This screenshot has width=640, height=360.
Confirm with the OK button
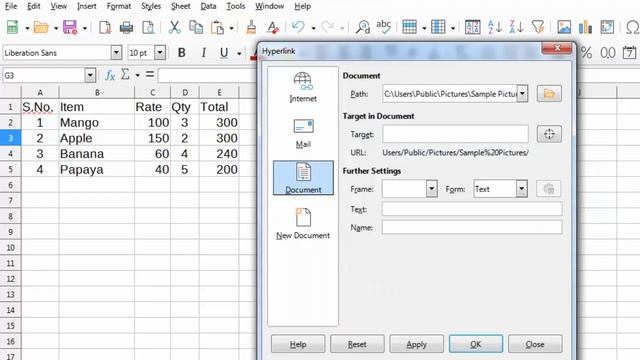476,344
